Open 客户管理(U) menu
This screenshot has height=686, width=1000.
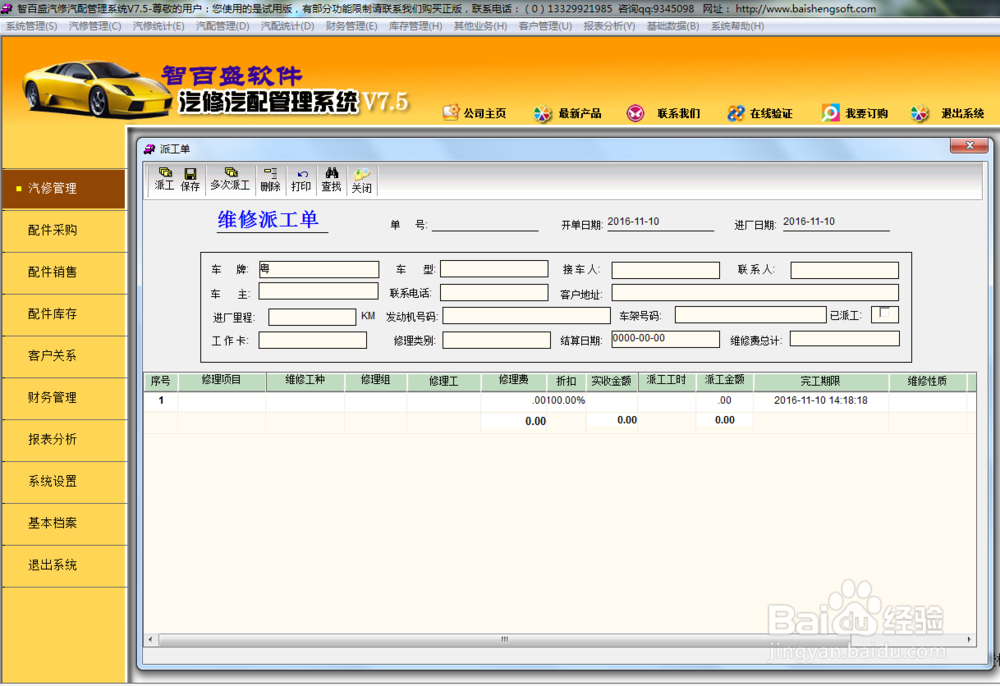(545, 26)
